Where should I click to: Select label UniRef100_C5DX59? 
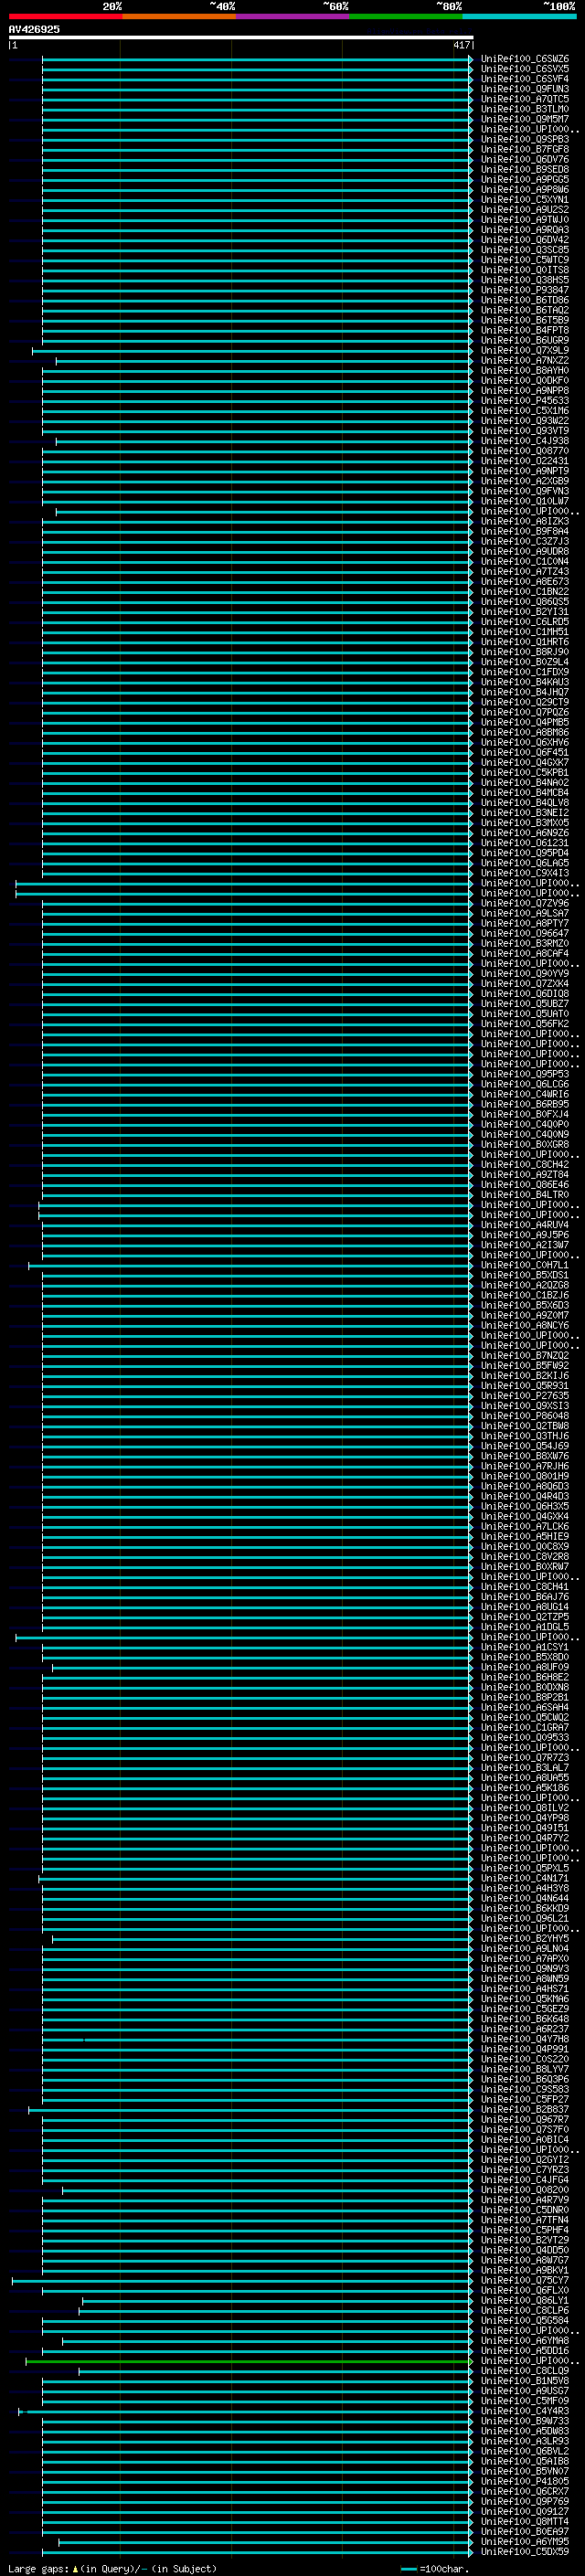click(x=525, y=2551)
